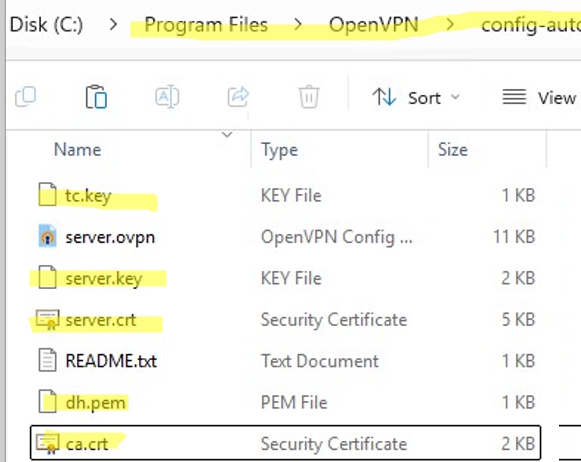Click the README.txt text document icon
The image size is (581, 462).
point(47,360)
